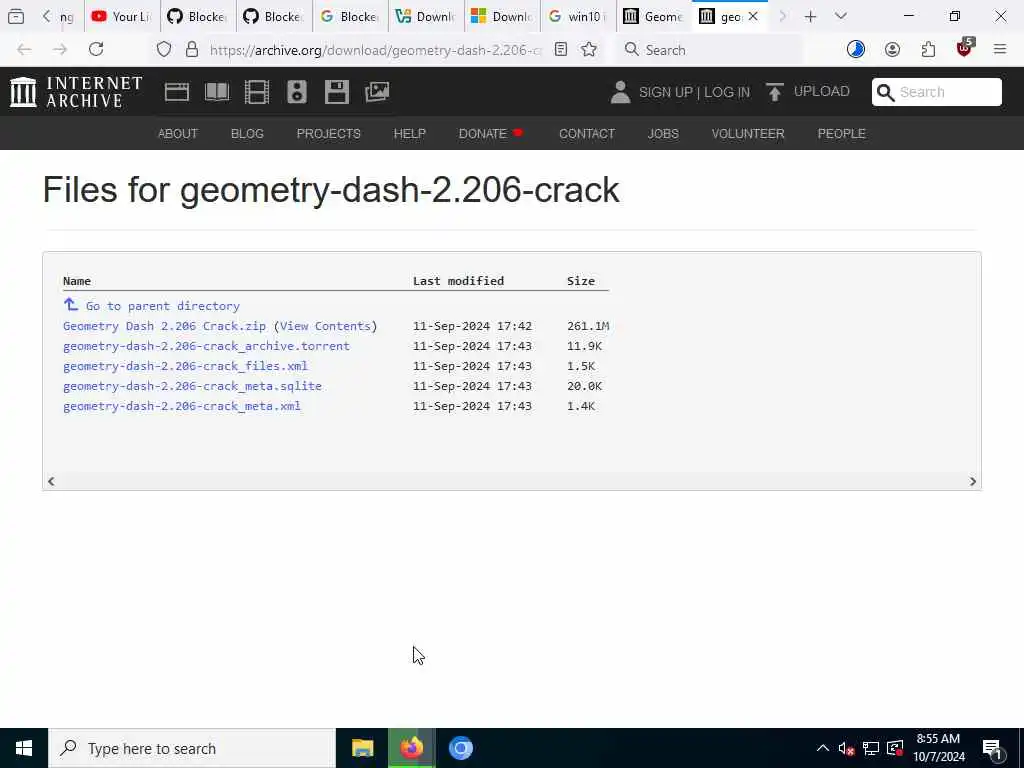Screen dimensions: 1024x768
Task: Open the shield tracking protection icon
Action: (x=164, y=50)
